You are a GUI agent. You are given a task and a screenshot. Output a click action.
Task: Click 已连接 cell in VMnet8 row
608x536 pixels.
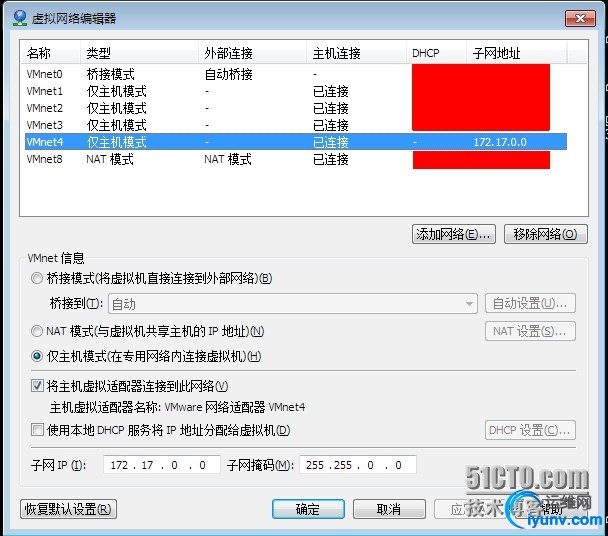pos(331,159)
